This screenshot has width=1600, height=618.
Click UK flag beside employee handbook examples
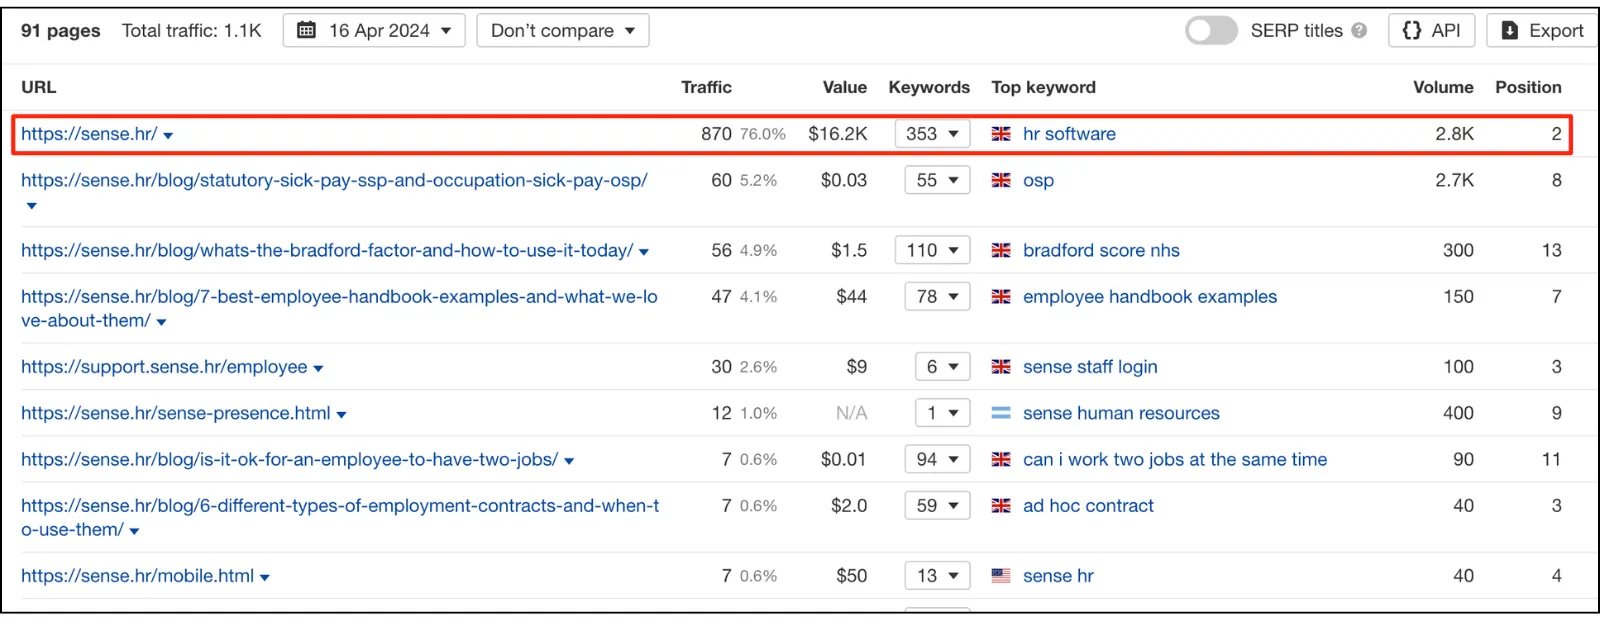point(1001,297)
